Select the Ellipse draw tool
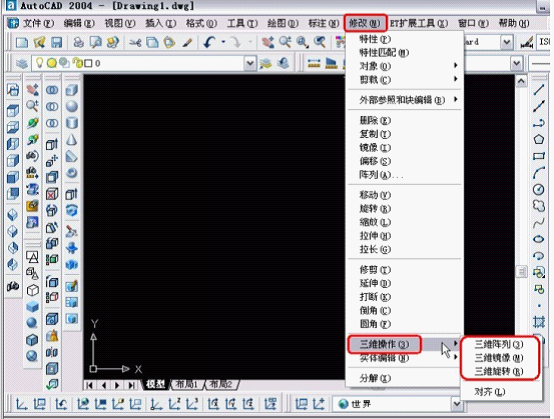This screenshot has width=554, height=419. 538,240
